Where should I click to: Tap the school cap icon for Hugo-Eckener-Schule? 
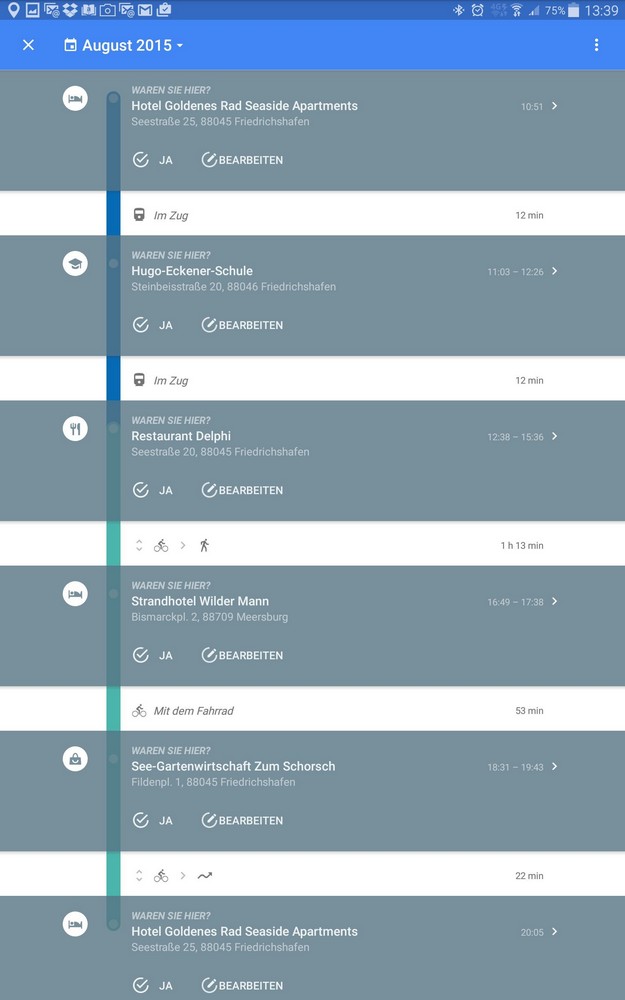75,263
